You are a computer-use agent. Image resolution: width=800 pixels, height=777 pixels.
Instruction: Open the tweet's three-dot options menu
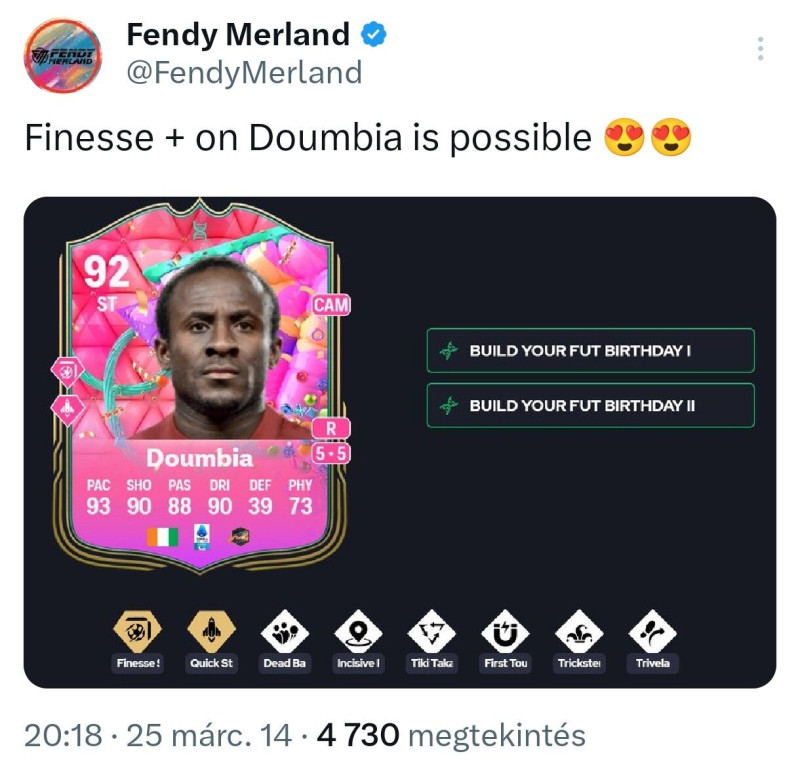[760, 49]
